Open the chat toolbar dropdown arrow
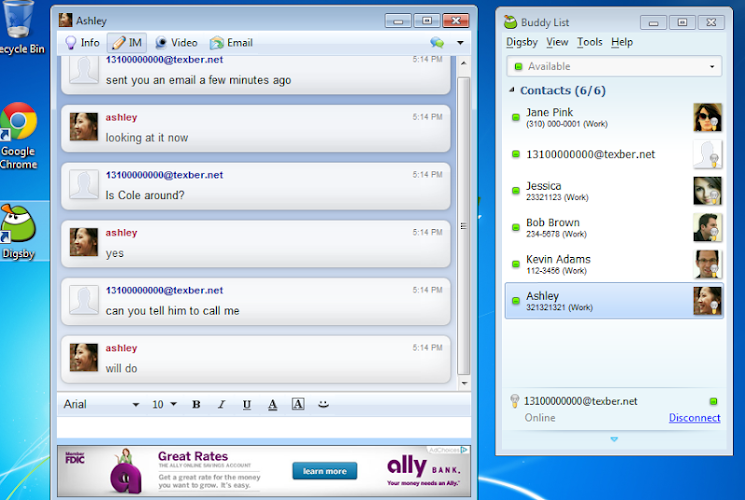 (x=460, y=43)
